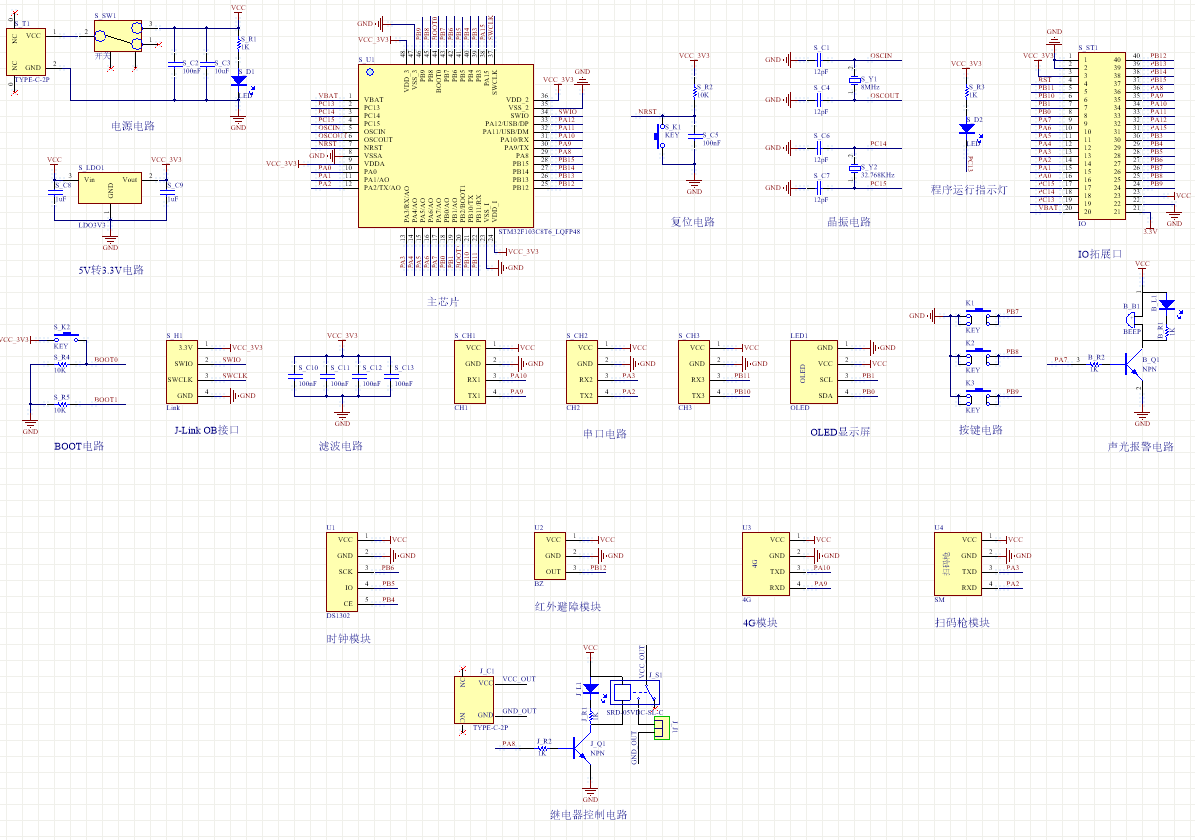Viewport: 1195px width, 840px height.
Task: Click the '滤波电路' section title
Action: tap(341, 446)
